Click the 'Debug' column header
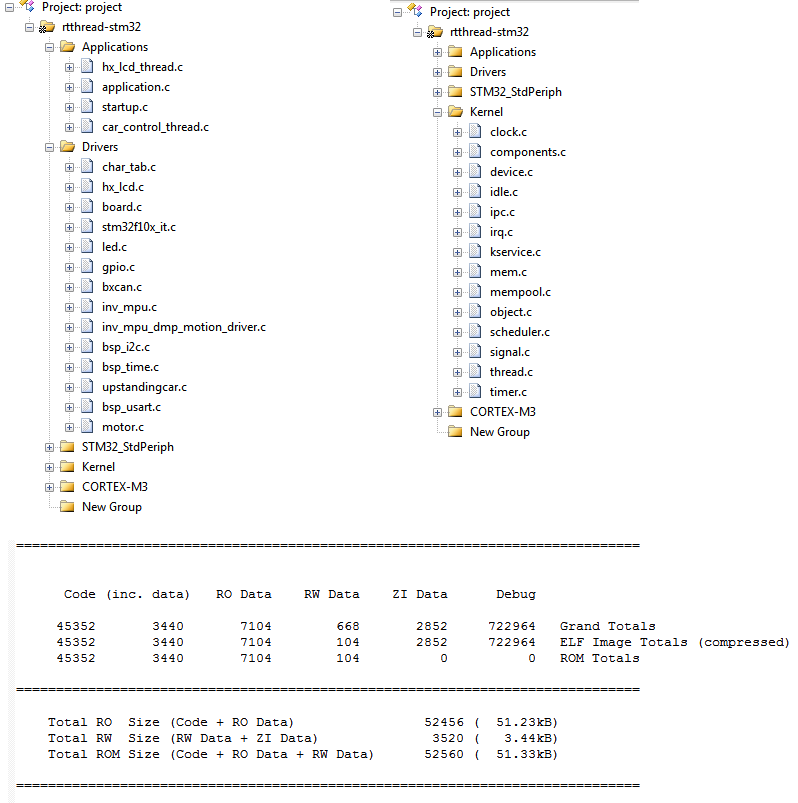Screen dimensions: 798x803 (x=516, y=594)
